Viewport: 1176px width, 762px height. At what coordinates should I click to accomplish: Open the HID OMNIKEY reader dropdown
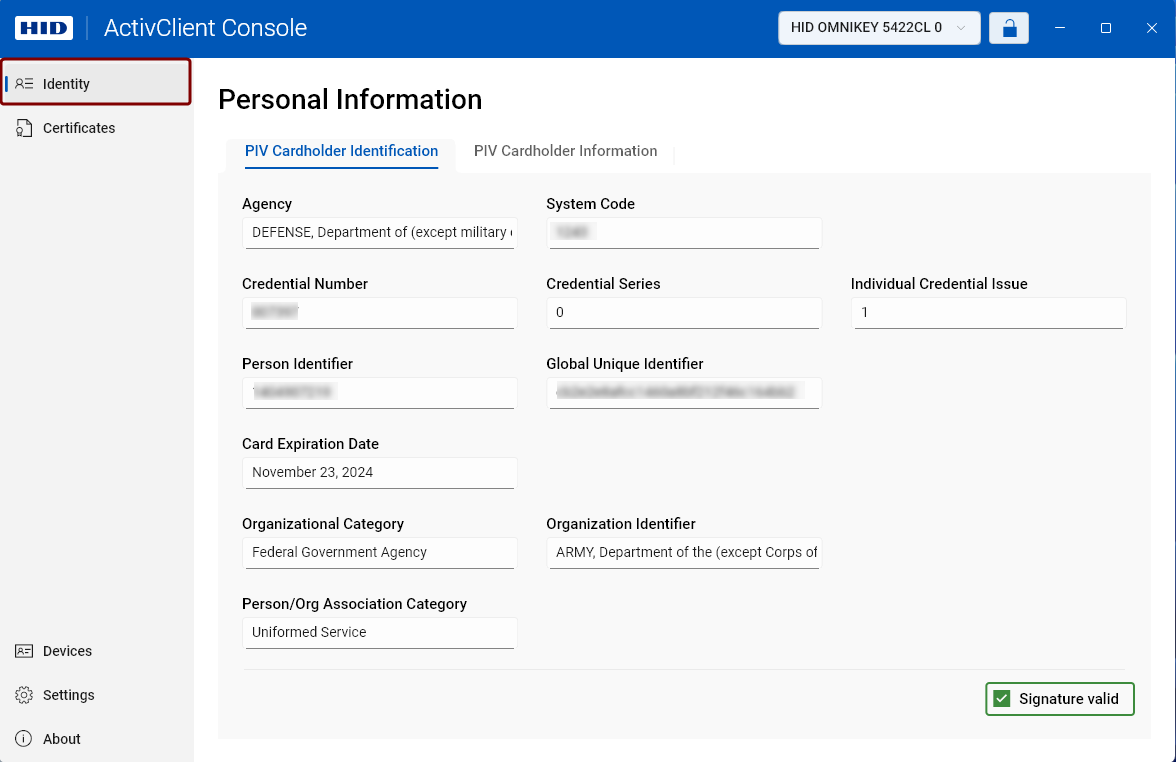click(879, 28)
